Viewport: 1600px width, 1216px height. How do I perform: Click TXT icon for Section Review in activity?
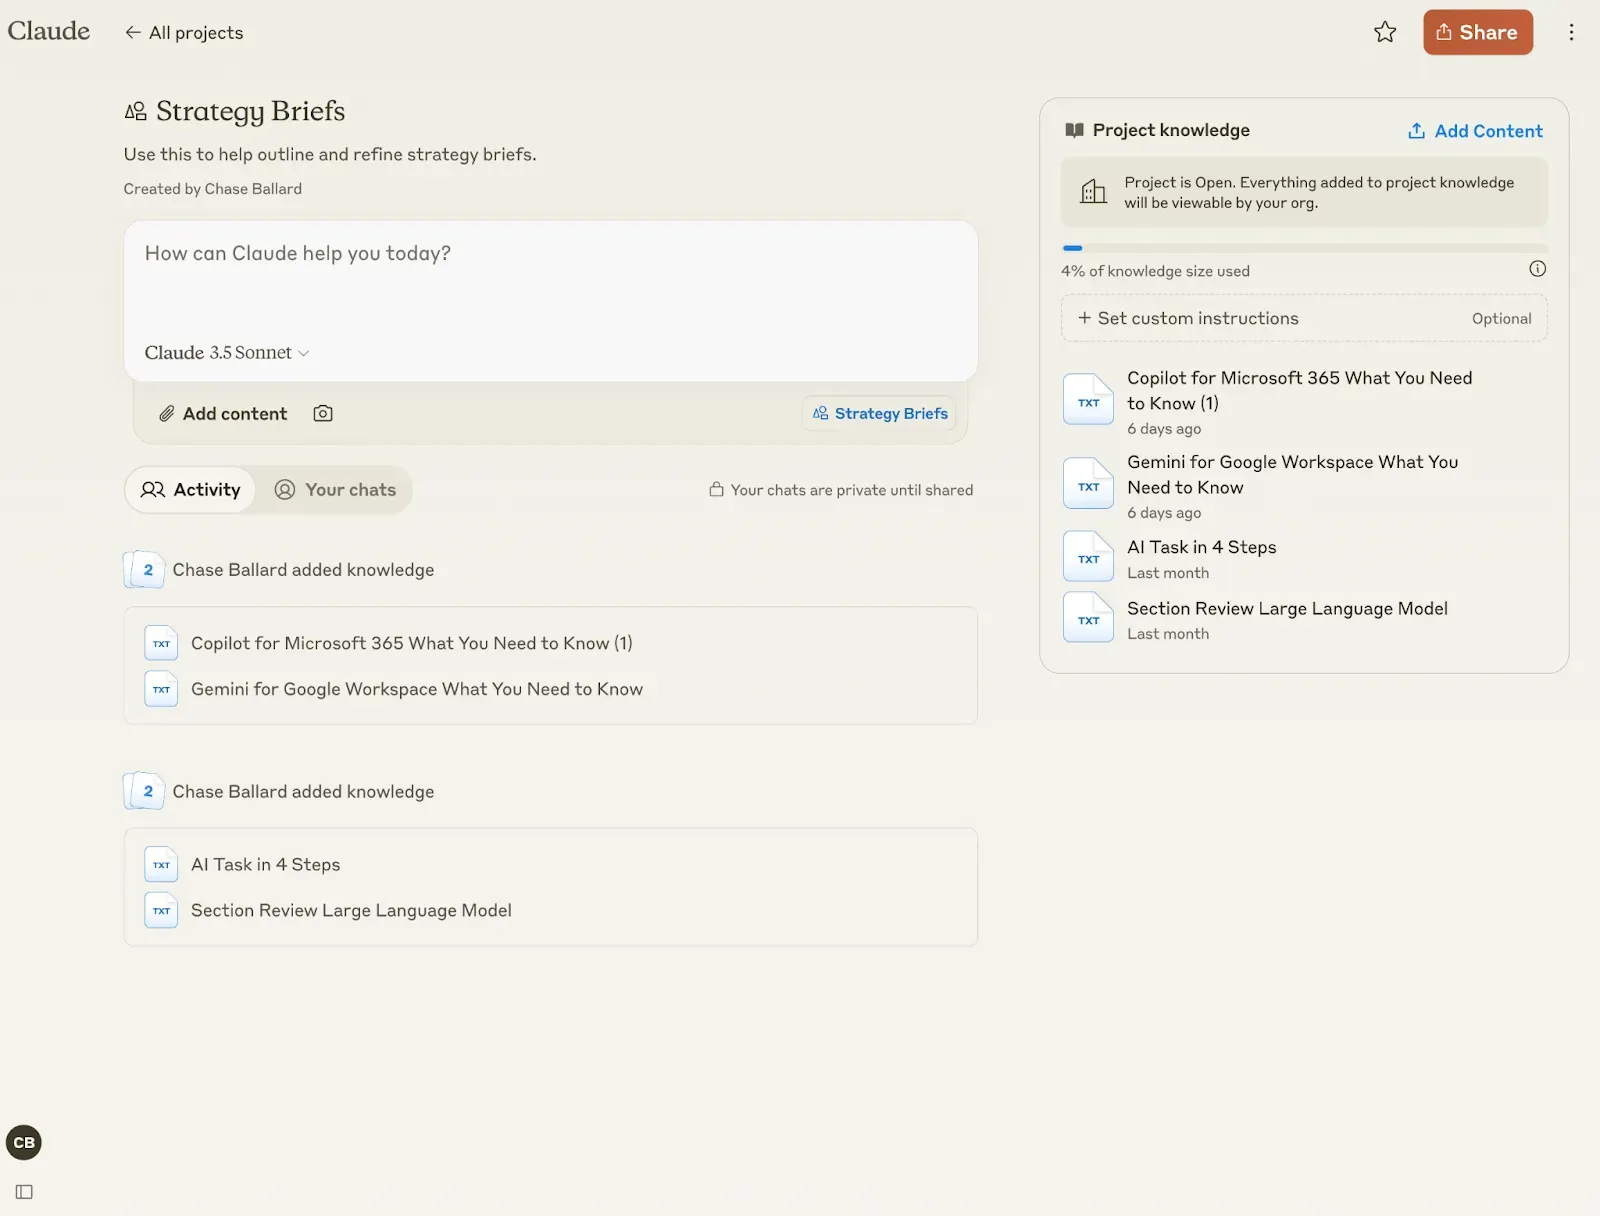pyautogui.click(x=161, y=911)
